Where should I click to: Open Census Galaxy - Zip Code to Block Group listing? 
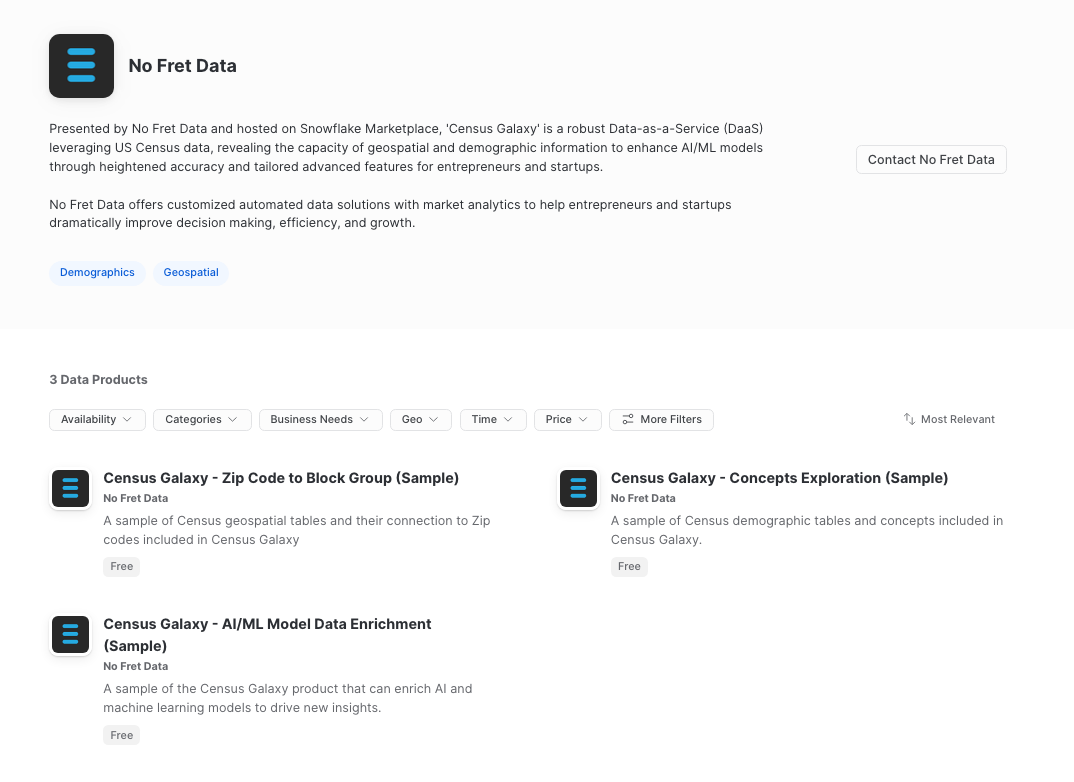tap(281, 478)
